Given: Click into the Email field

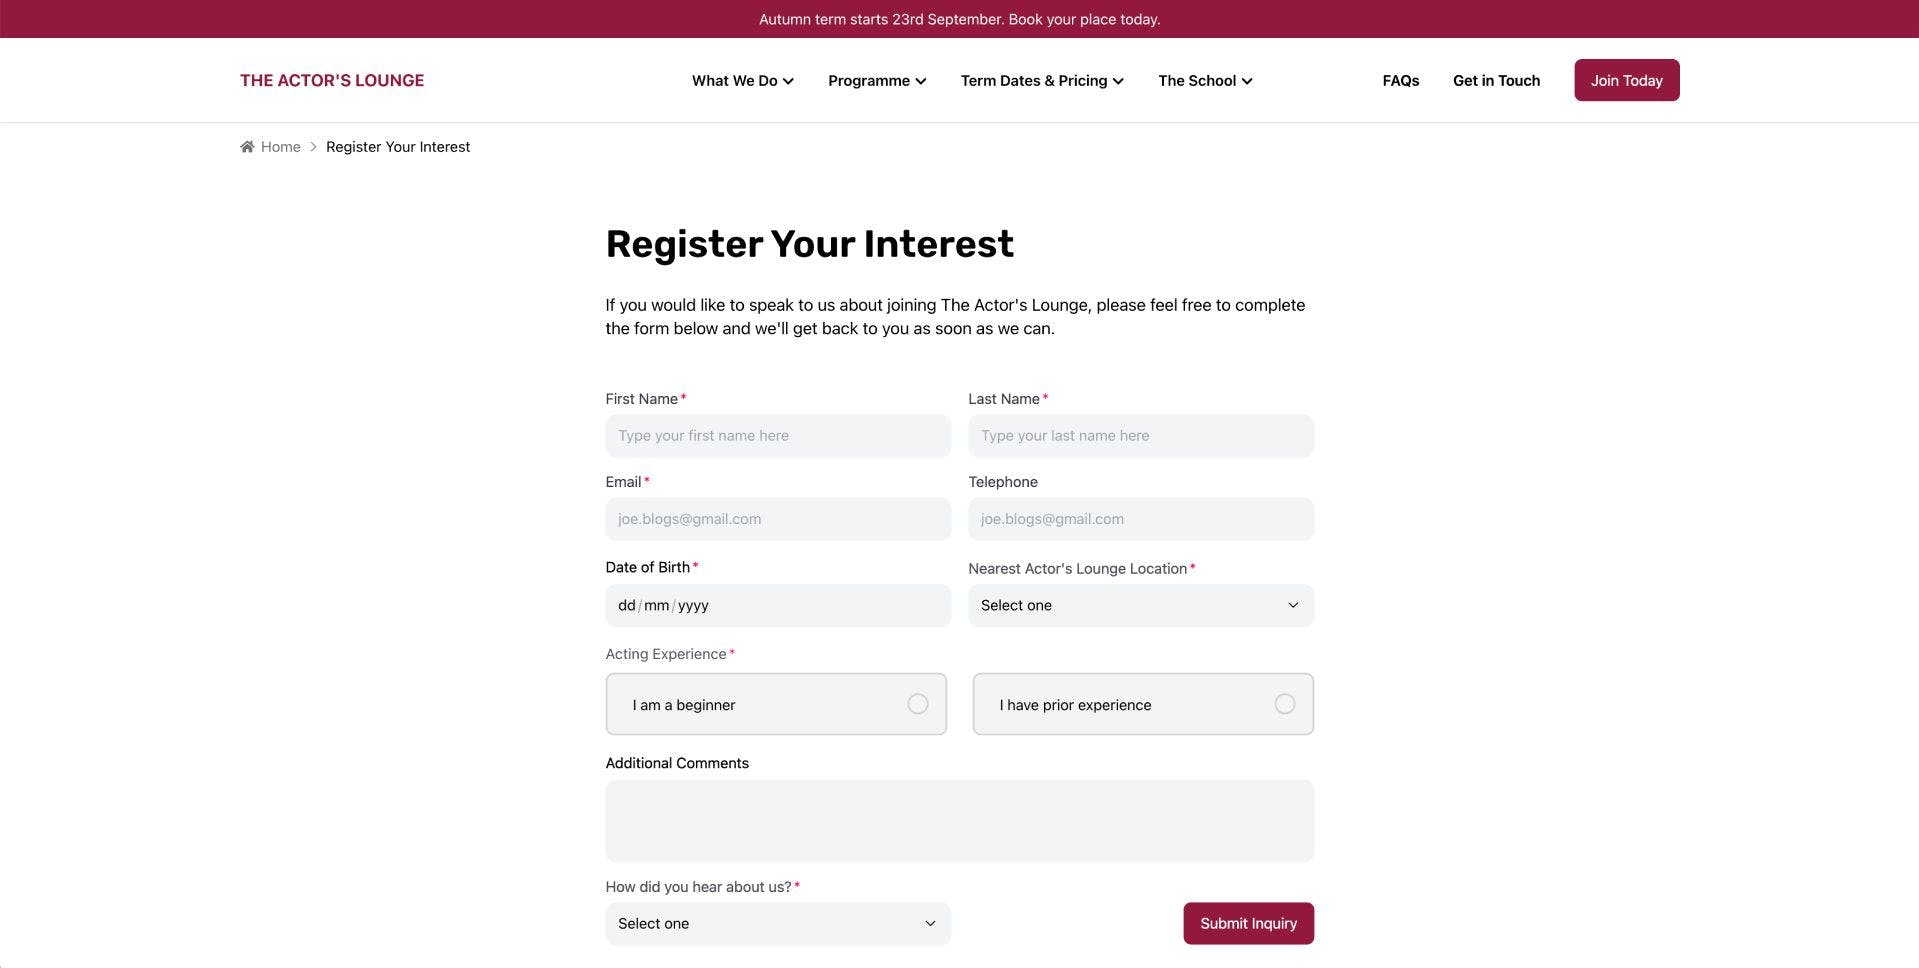Looking at the screenshot, I should click(777, 519).
